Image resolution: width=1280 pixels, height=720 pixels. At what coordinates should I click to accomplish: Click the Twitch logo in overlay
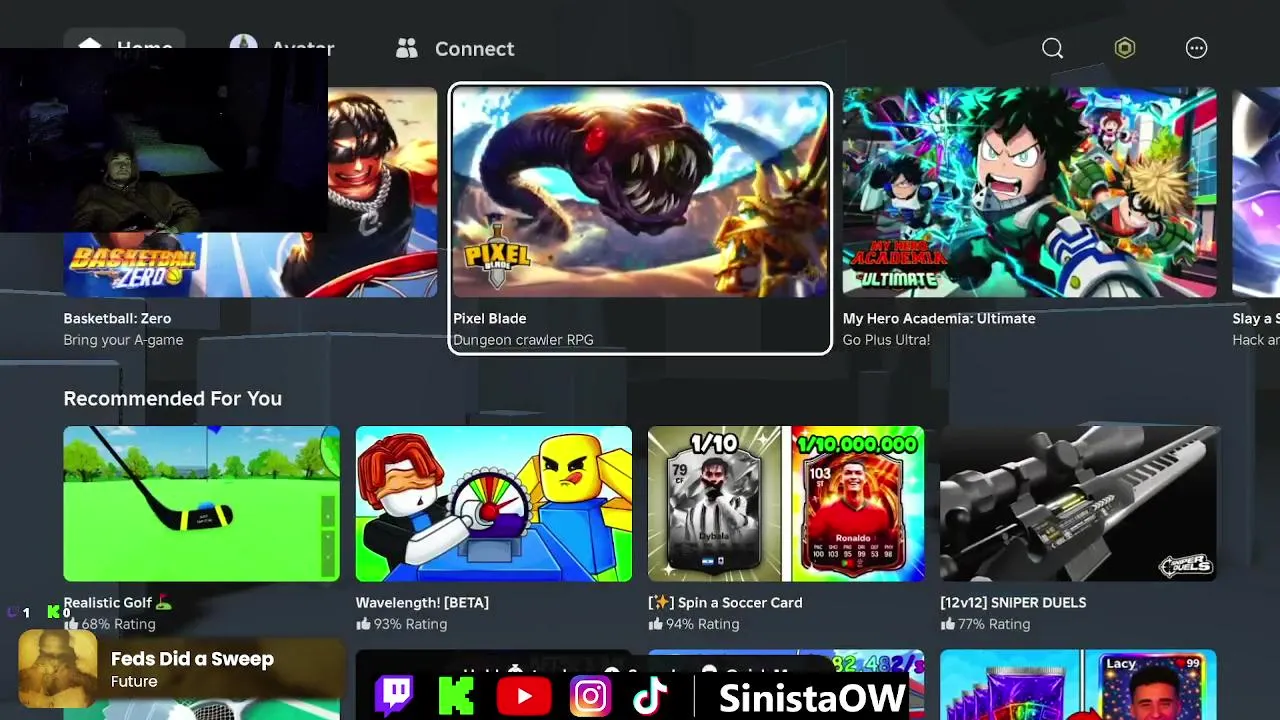point(394,695)
